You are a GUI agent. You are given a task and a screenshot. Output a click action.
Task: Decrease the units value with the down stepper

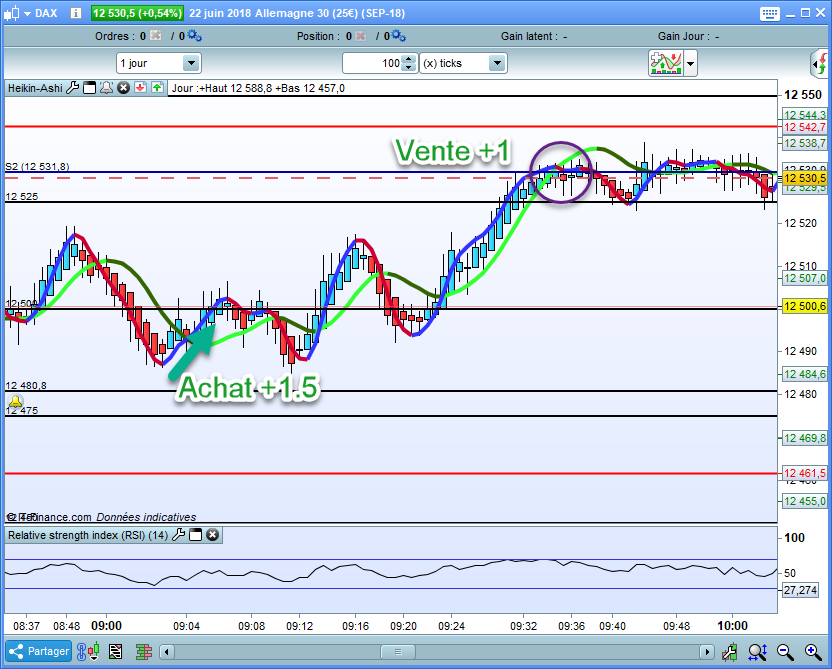[x=409, y=67]
